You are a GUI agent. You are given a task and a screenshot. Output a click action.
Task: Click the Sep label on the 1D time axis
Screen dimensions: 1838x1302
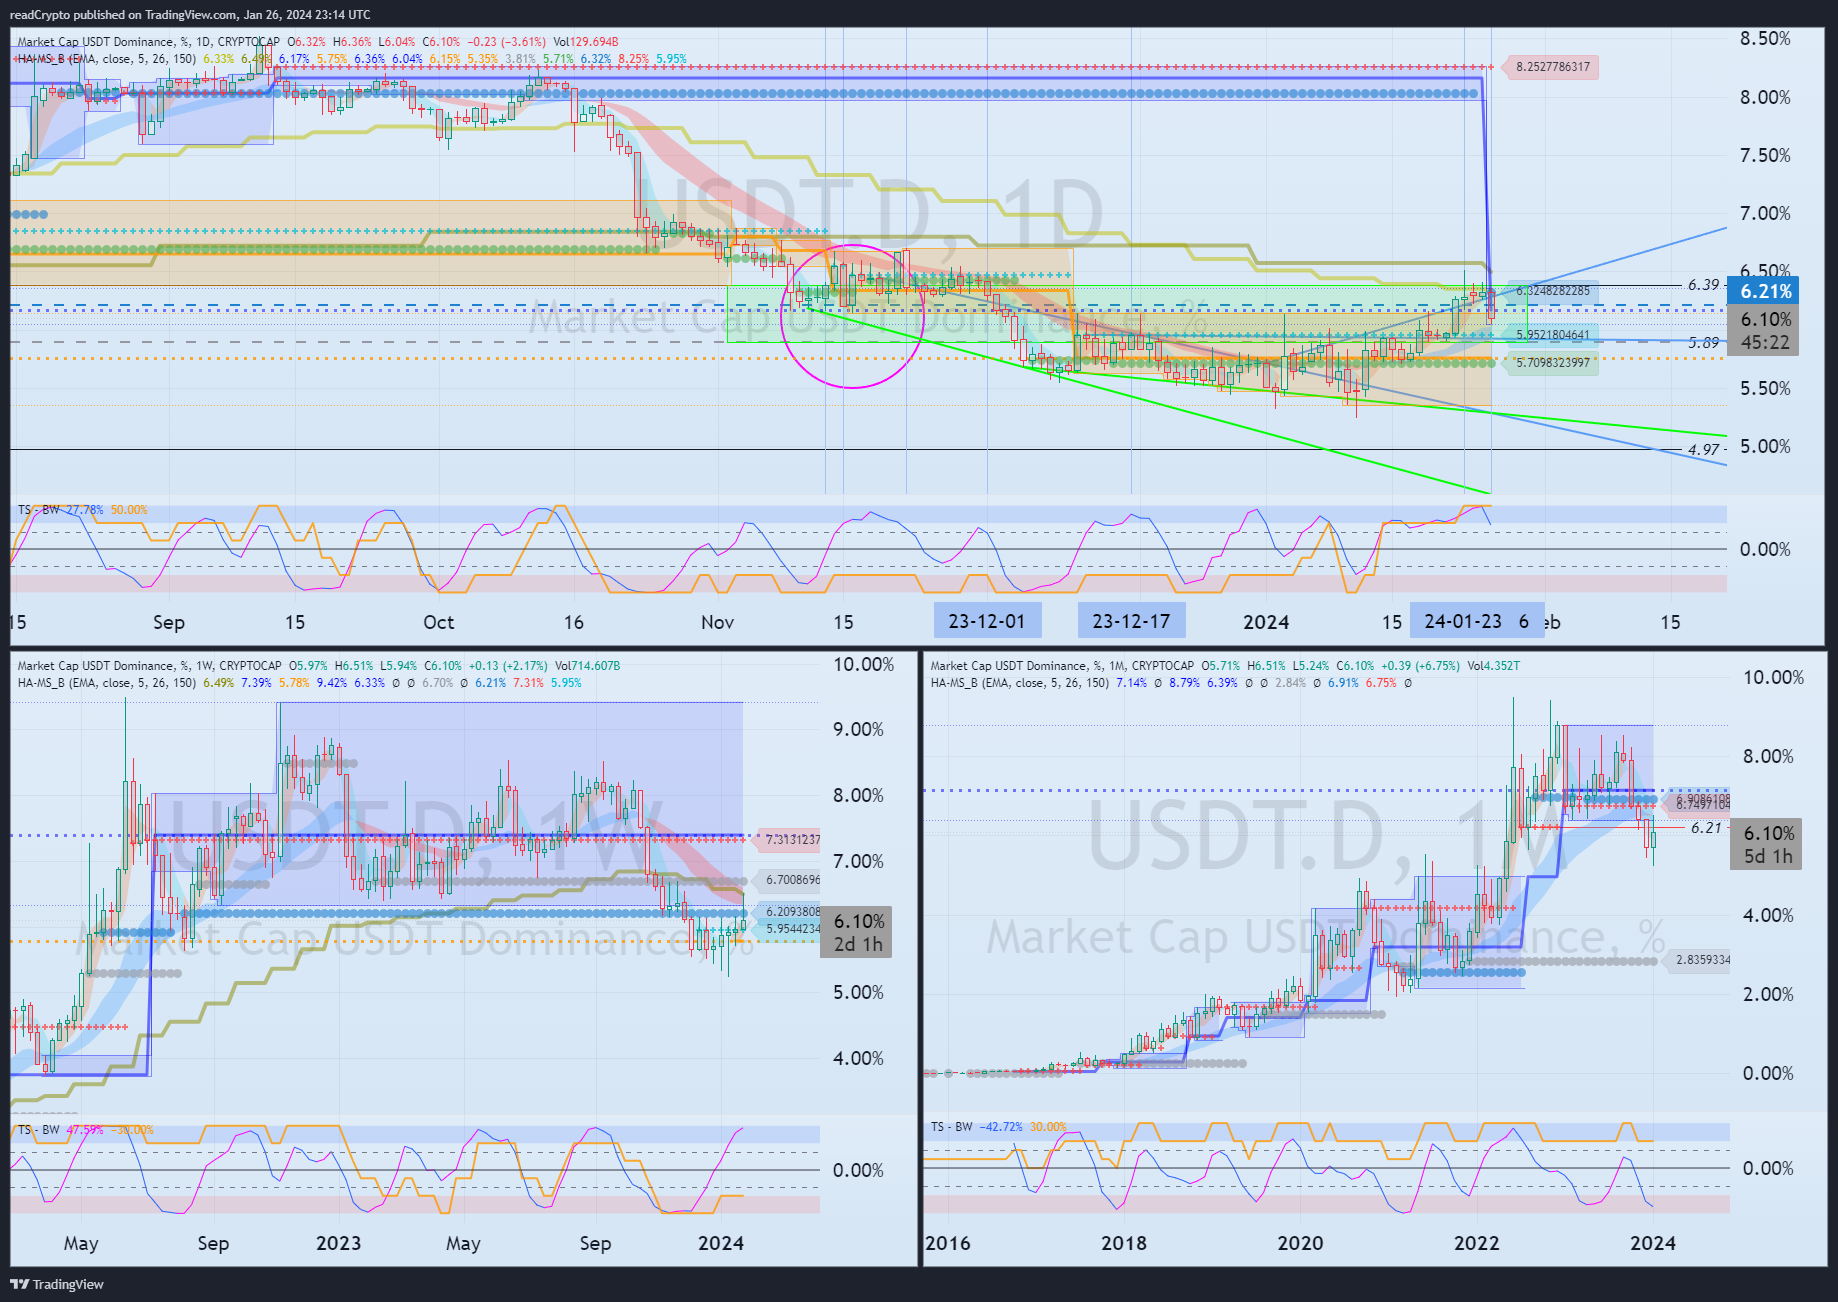[169, 622]
